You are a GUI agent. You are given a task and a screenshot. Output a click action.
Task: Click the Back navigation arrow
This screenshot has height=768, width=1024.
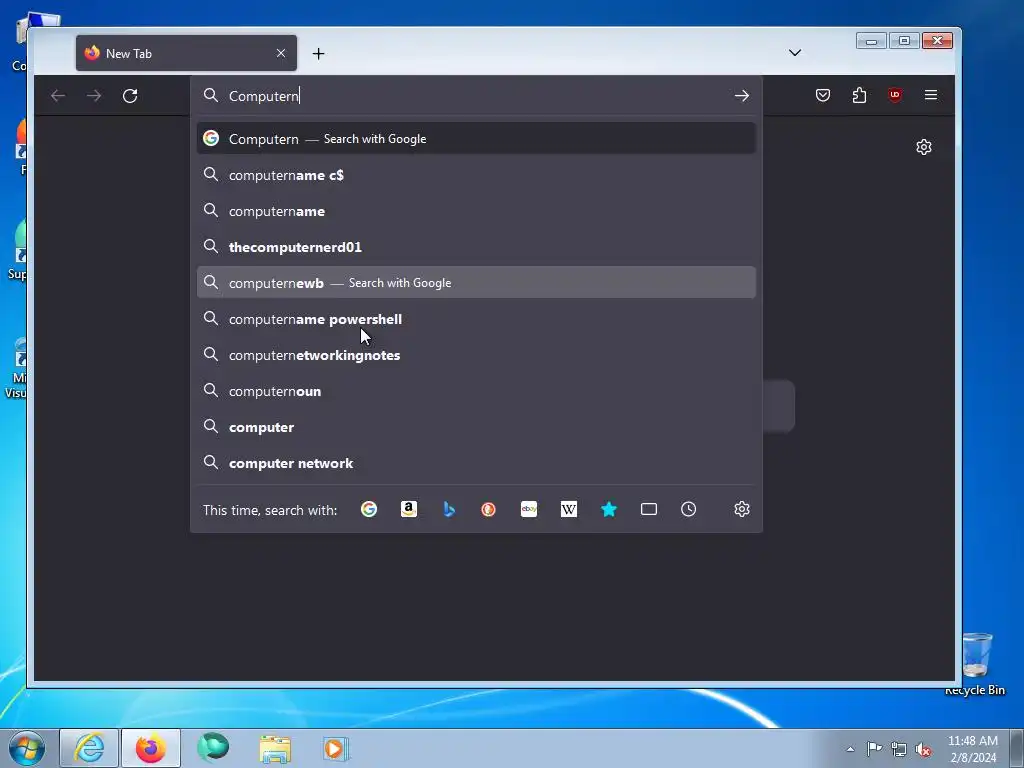tap(58, 96)
